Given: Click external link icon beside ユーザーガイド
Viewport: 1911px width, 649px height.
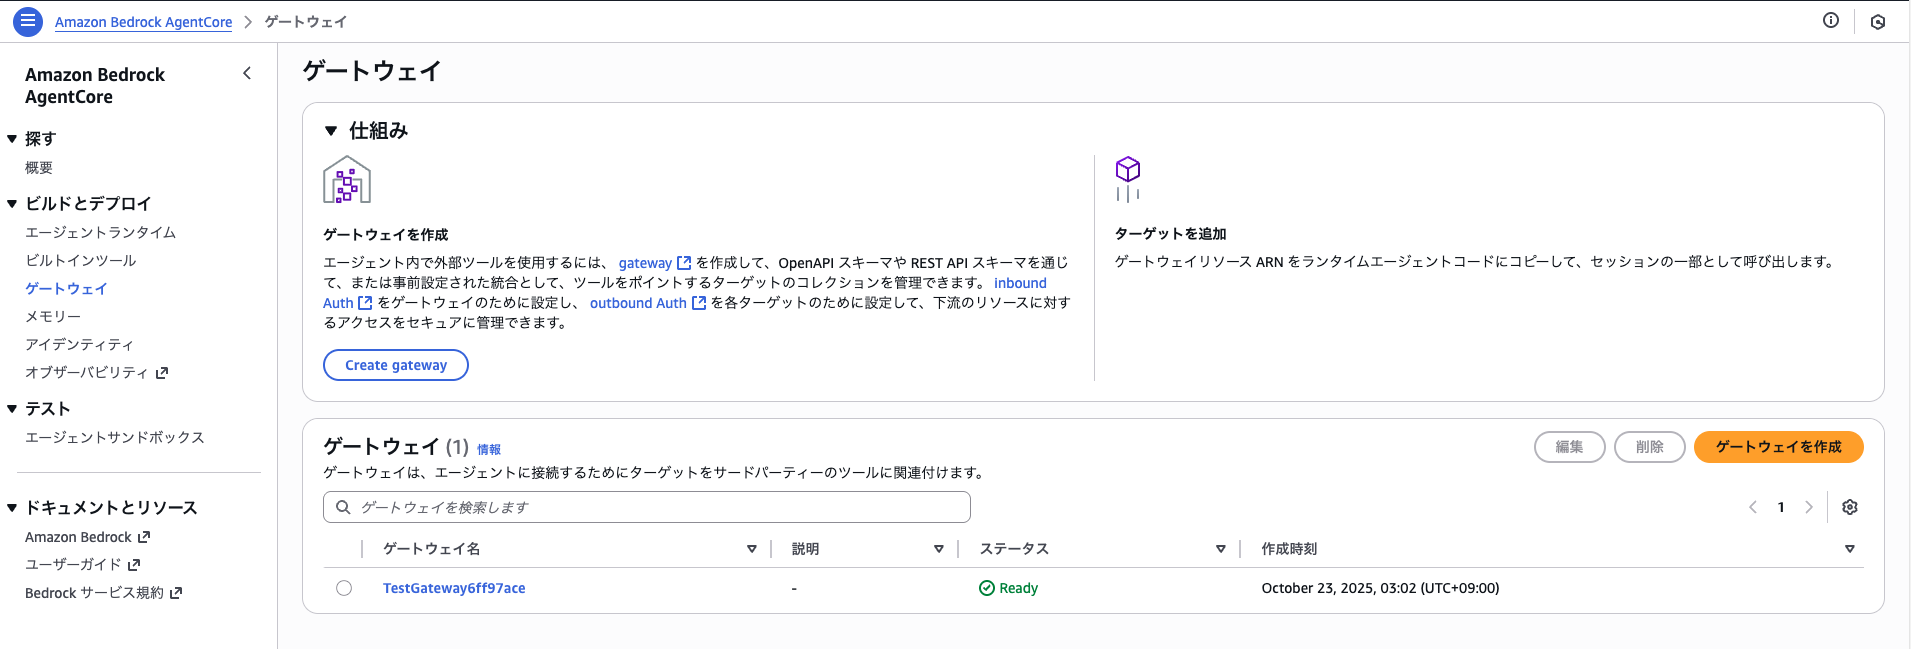Looking at the screenshot, I should (134, 565).
